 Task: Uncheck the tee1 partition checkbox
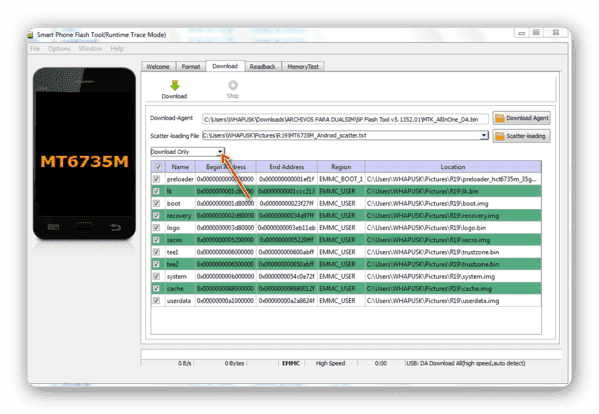[x=156, y=252]
